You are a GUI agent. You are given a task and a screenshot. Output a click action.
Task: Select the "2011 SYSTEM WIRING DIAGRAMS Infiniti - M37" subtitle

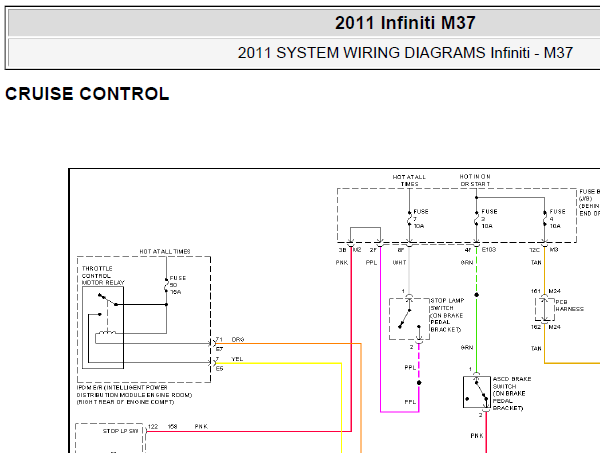(x=405, y=53)
